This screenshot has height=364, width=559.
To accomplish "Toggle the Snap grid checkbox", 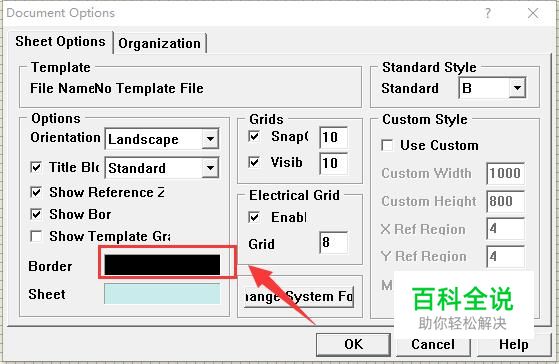I will coord(254,136).
